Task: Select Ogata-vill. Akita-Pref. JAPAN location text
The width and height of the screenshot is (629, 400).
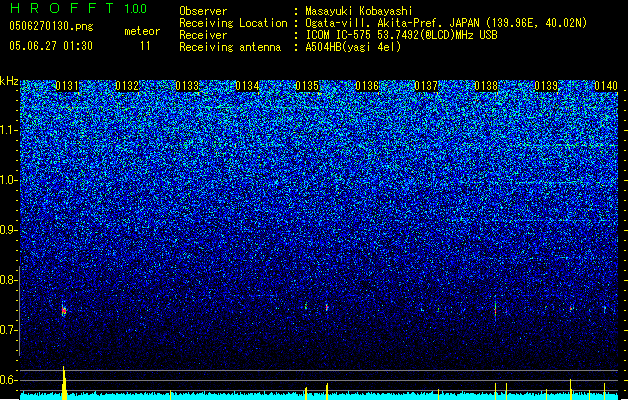Action: click(x=446, y=23)
